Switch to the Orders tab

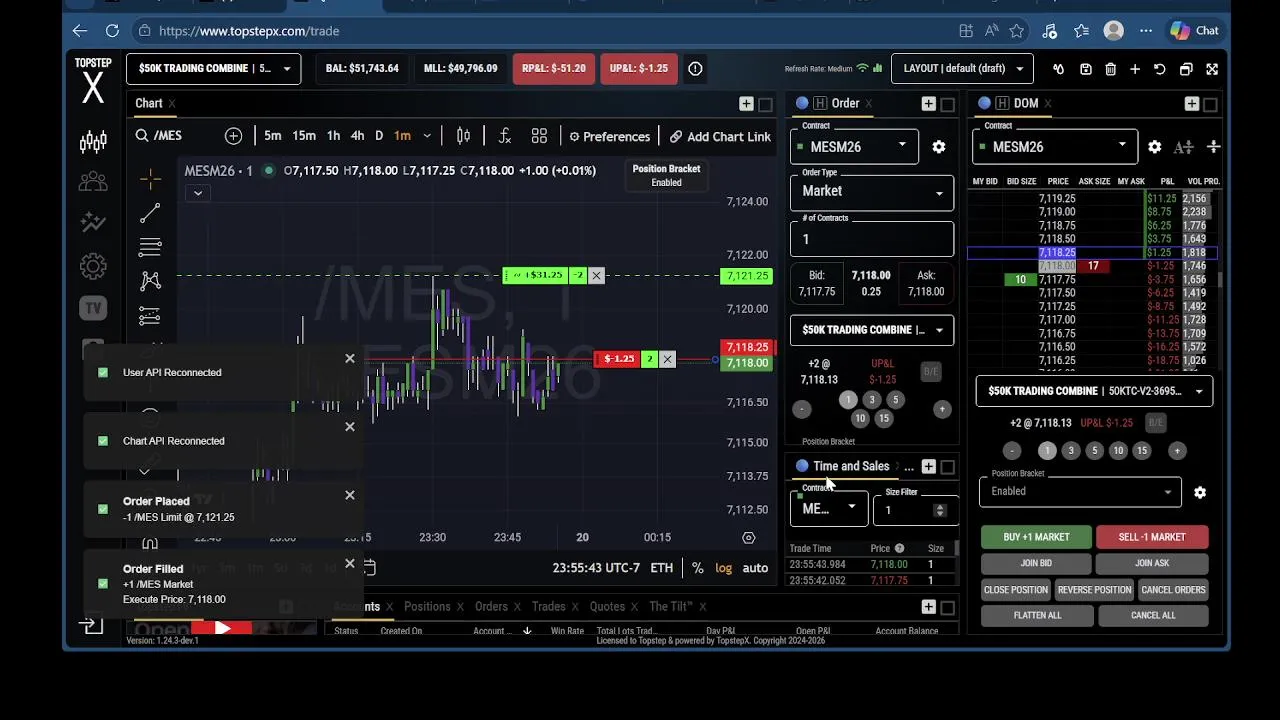(x=491, y=607)
